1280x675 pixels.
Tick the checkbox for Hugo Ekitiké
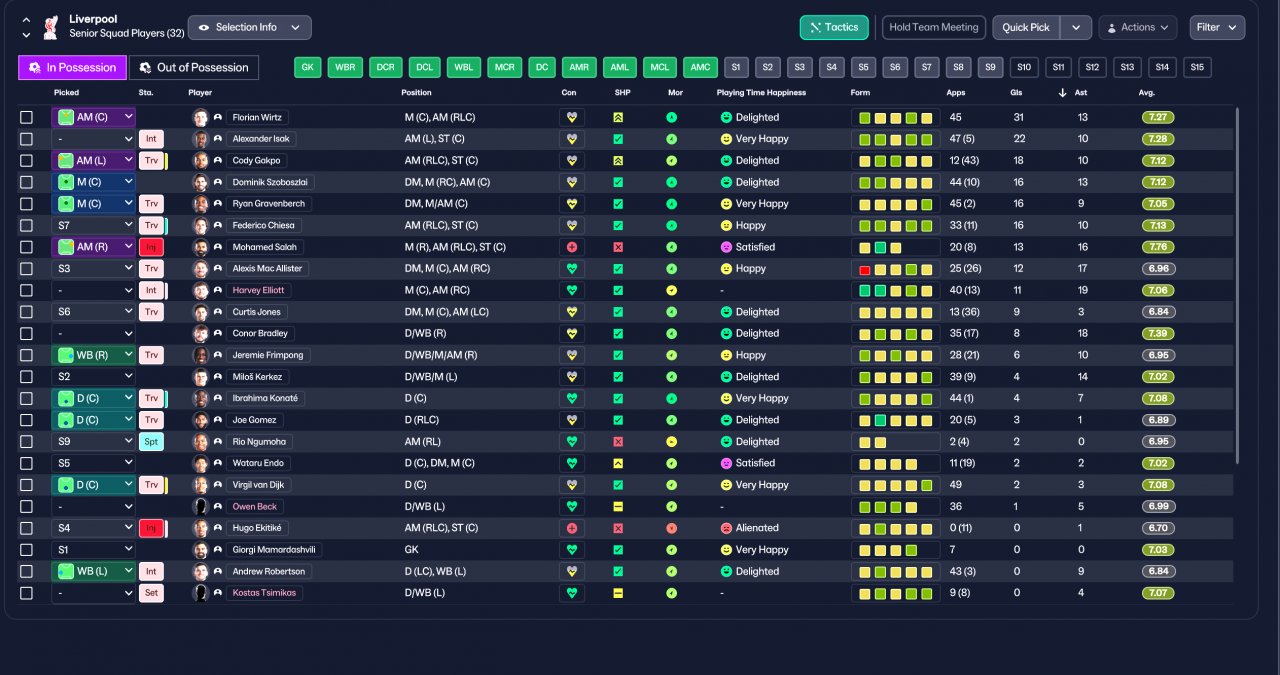pyautogui.click(x=26, y=528)
